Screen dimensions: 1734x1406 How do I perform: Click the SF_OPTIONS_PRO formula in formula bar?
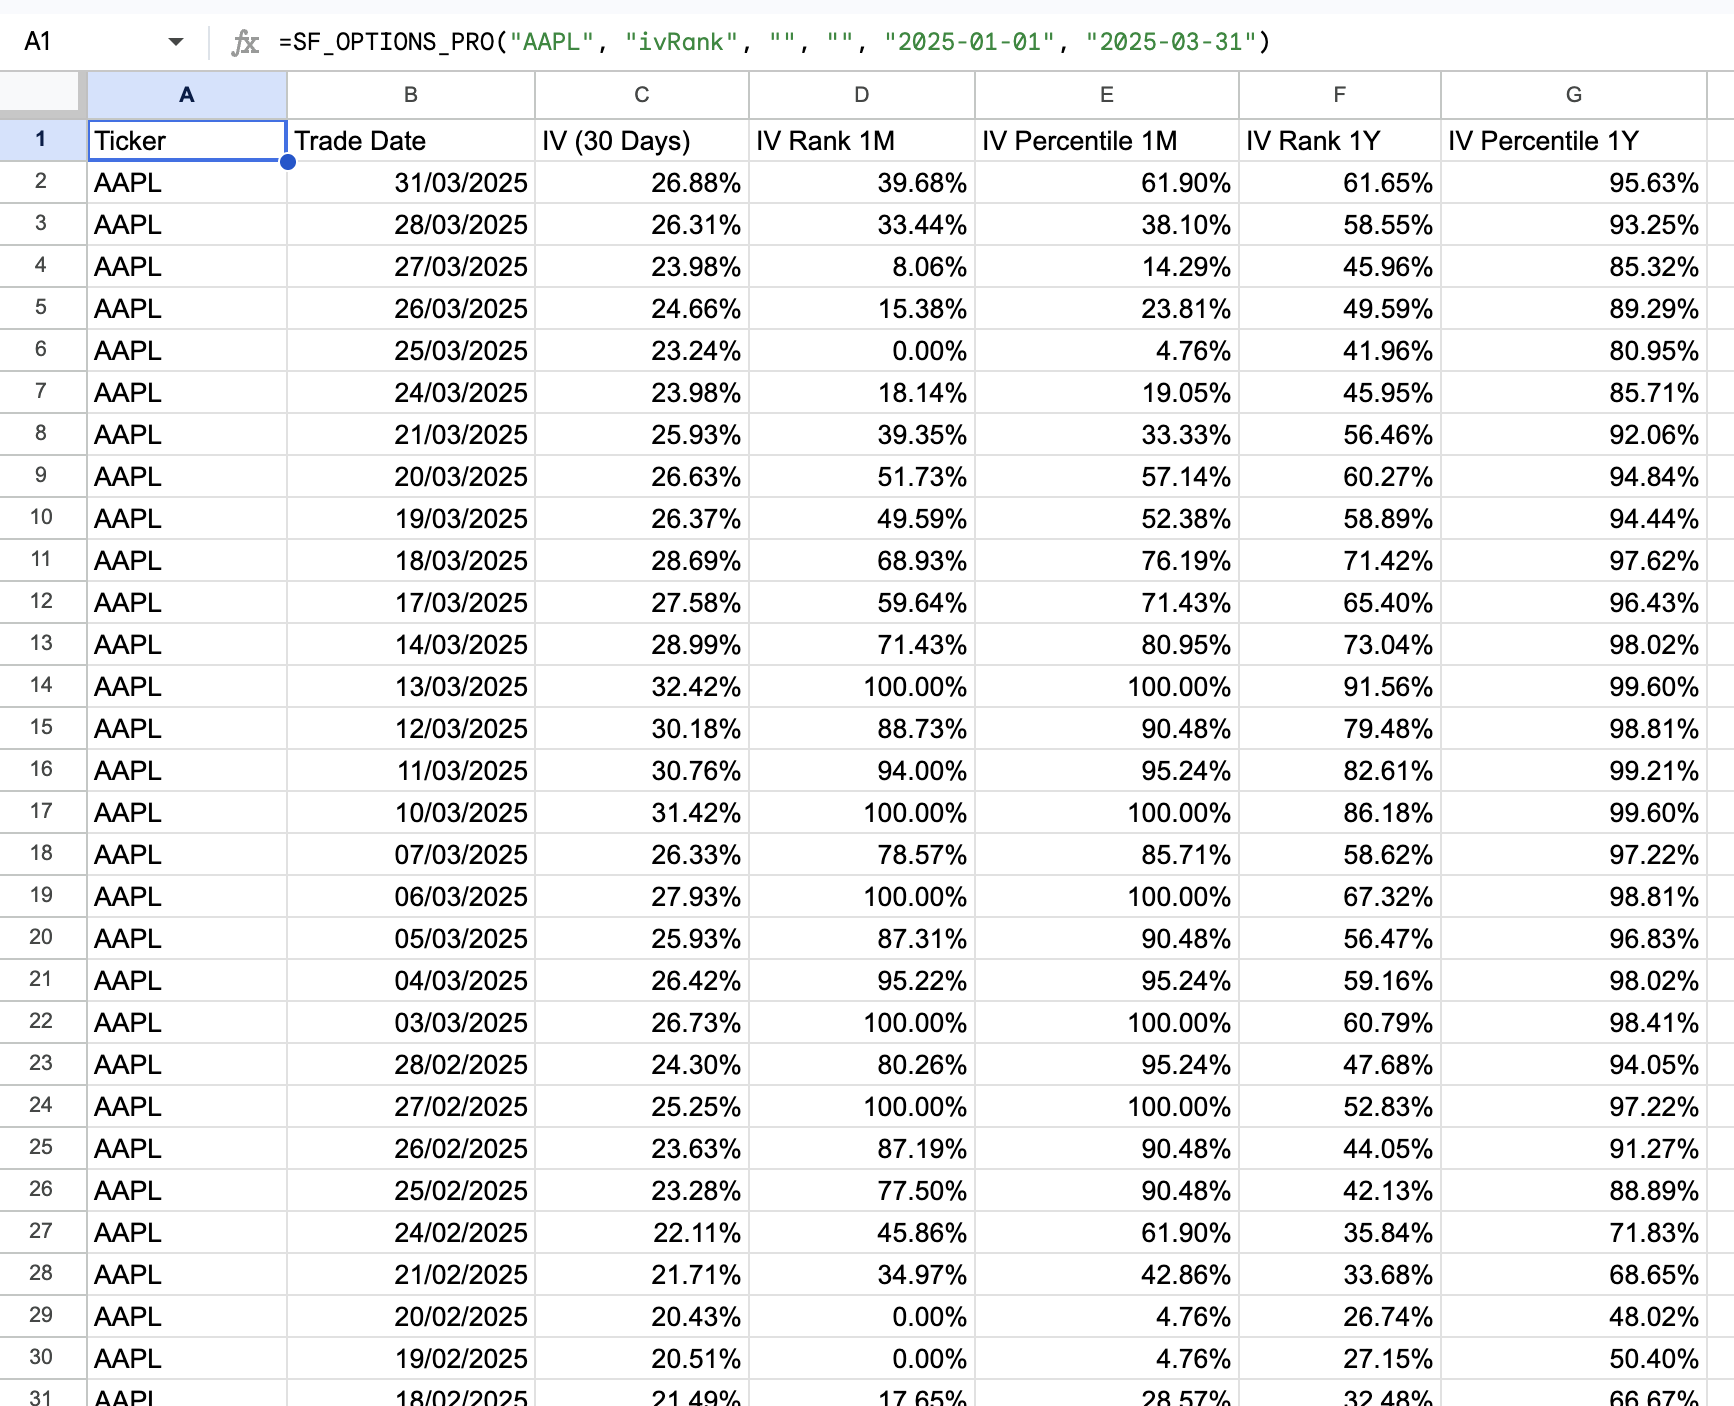[x=774, y=42]
